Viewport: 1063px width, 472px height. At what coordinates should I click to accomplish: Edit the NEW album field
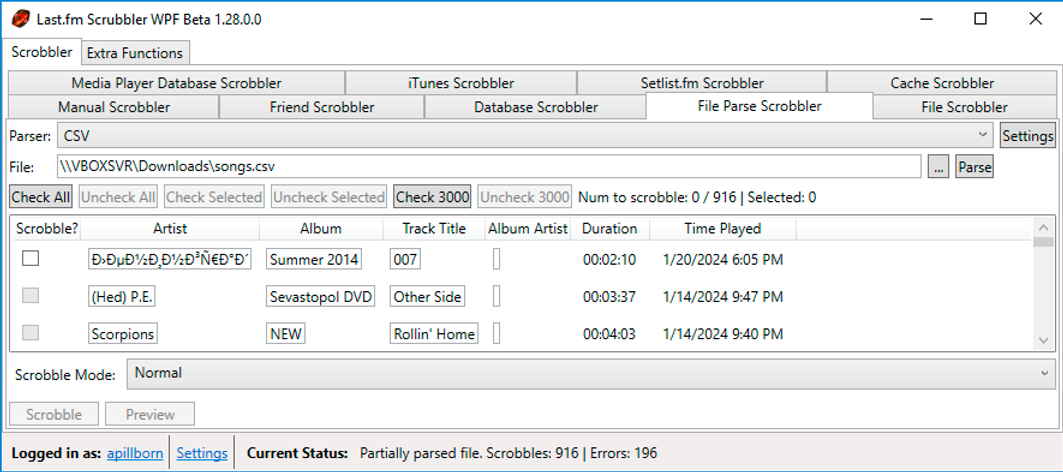click(286, 334)
